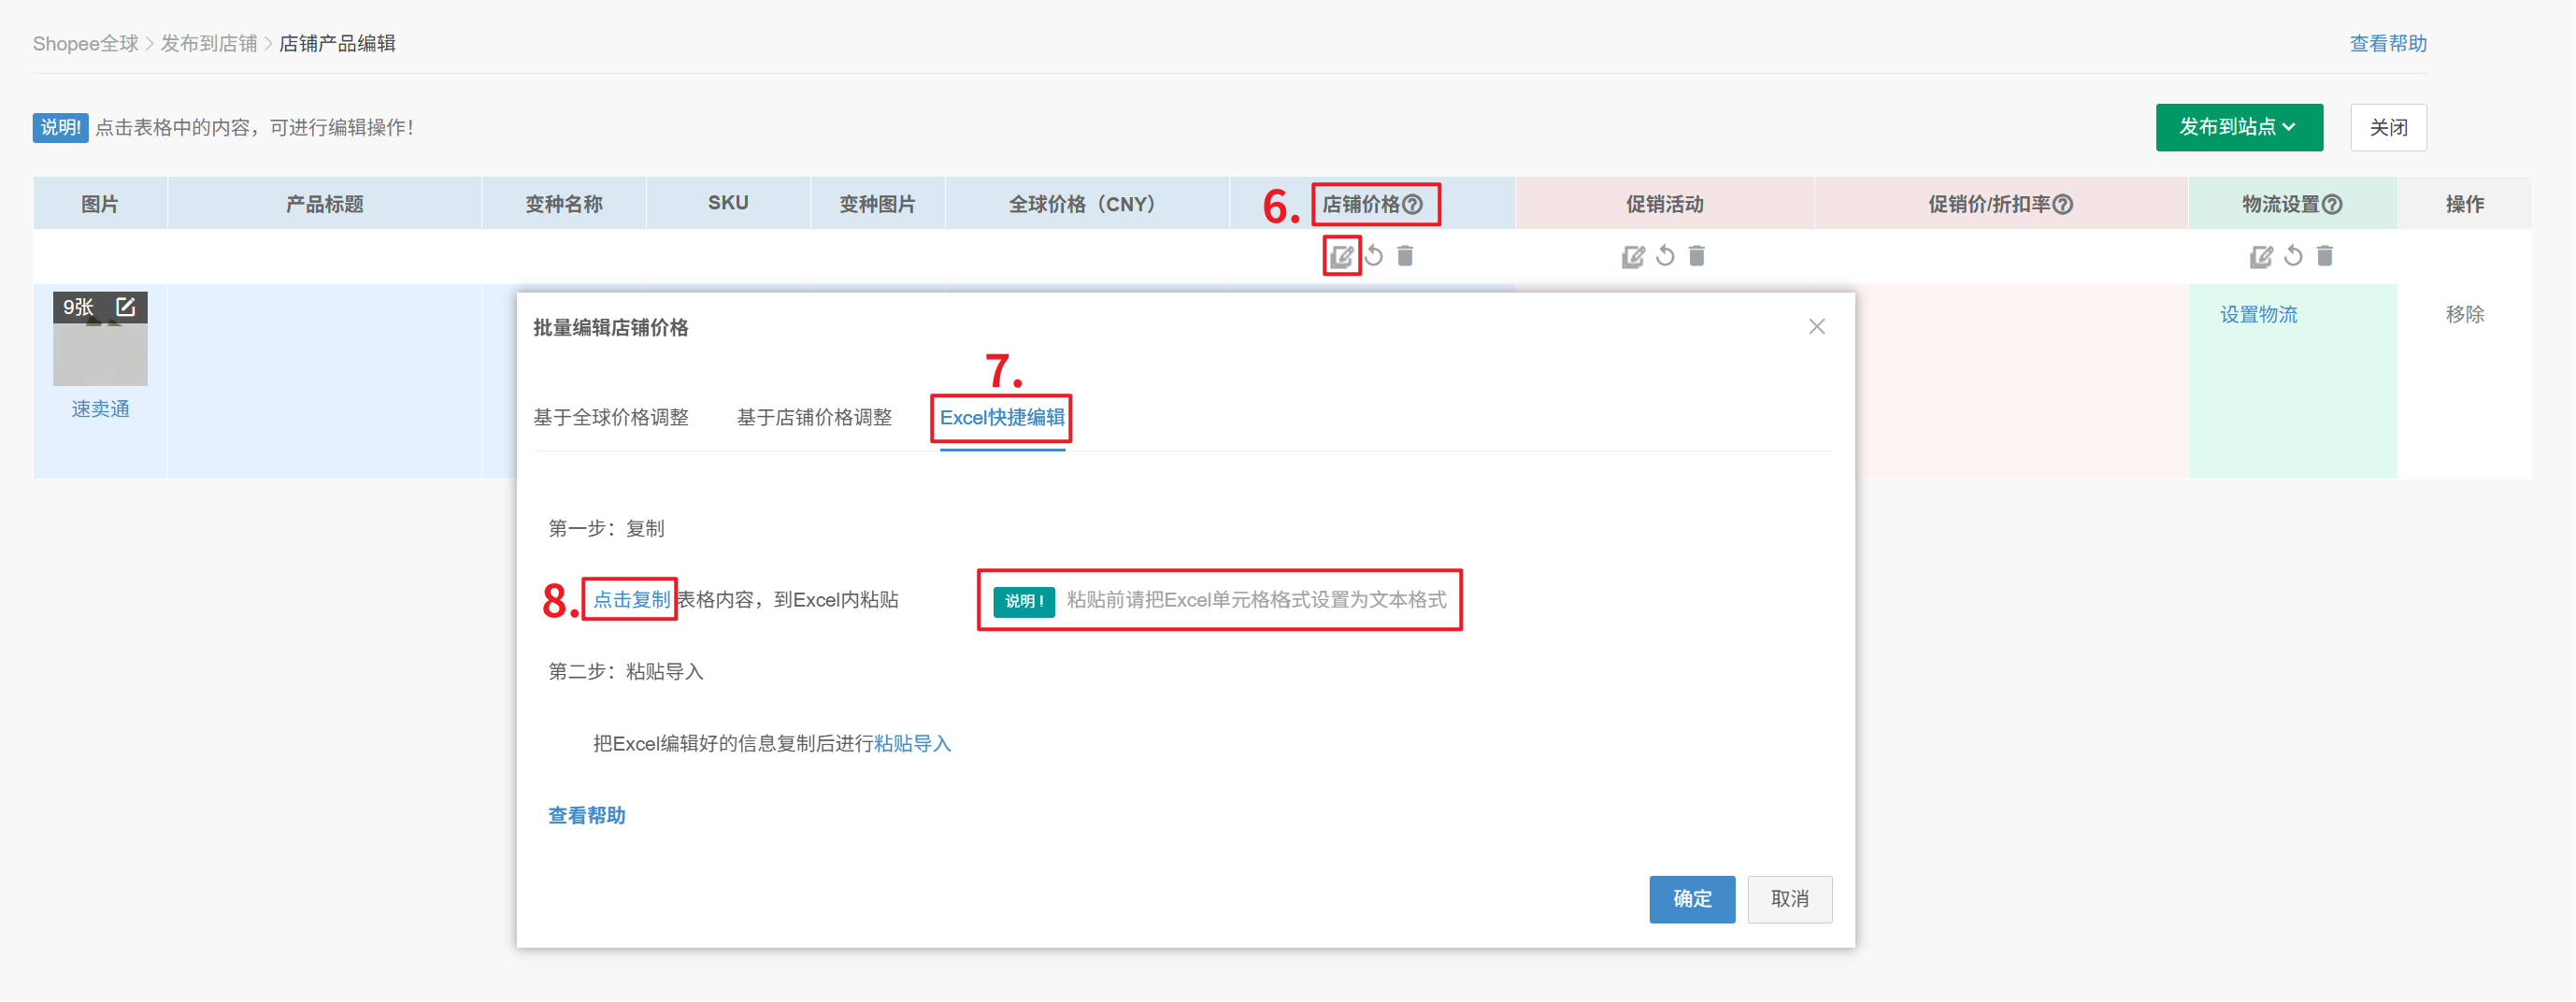
Task: Click the promotion activity trash icon
Action: [1697, 256]
